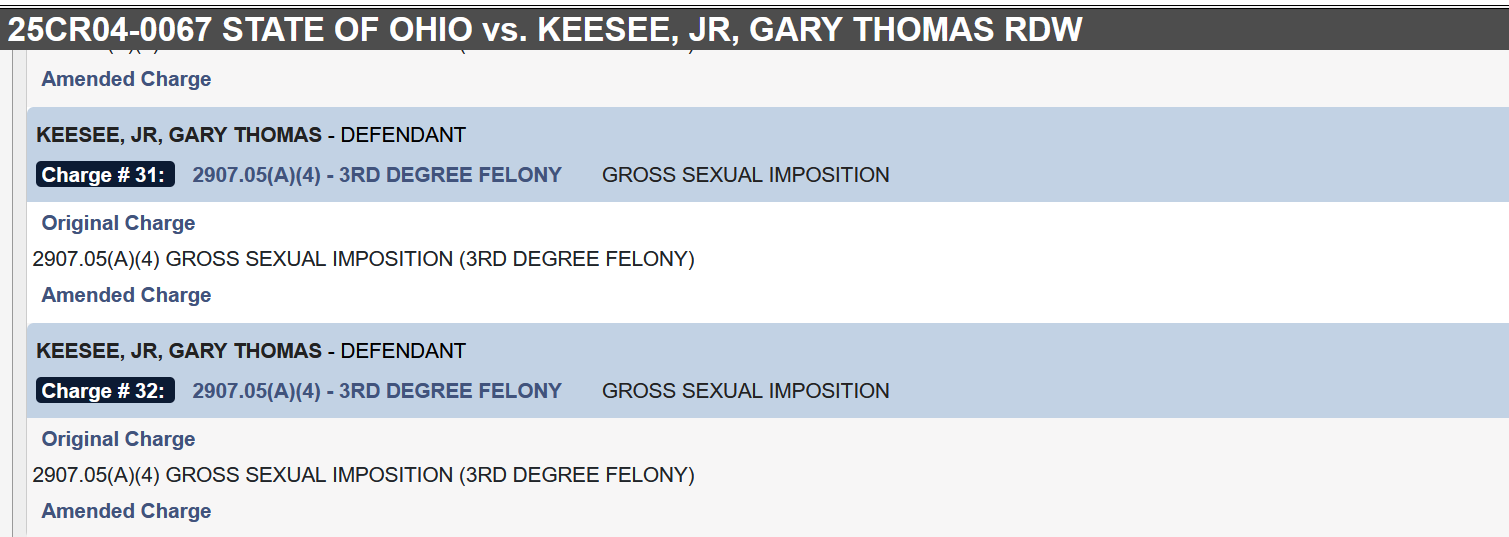Open the Amended Charge label above Charge 31
This screenshot has width=1509, height=537.
126,79
